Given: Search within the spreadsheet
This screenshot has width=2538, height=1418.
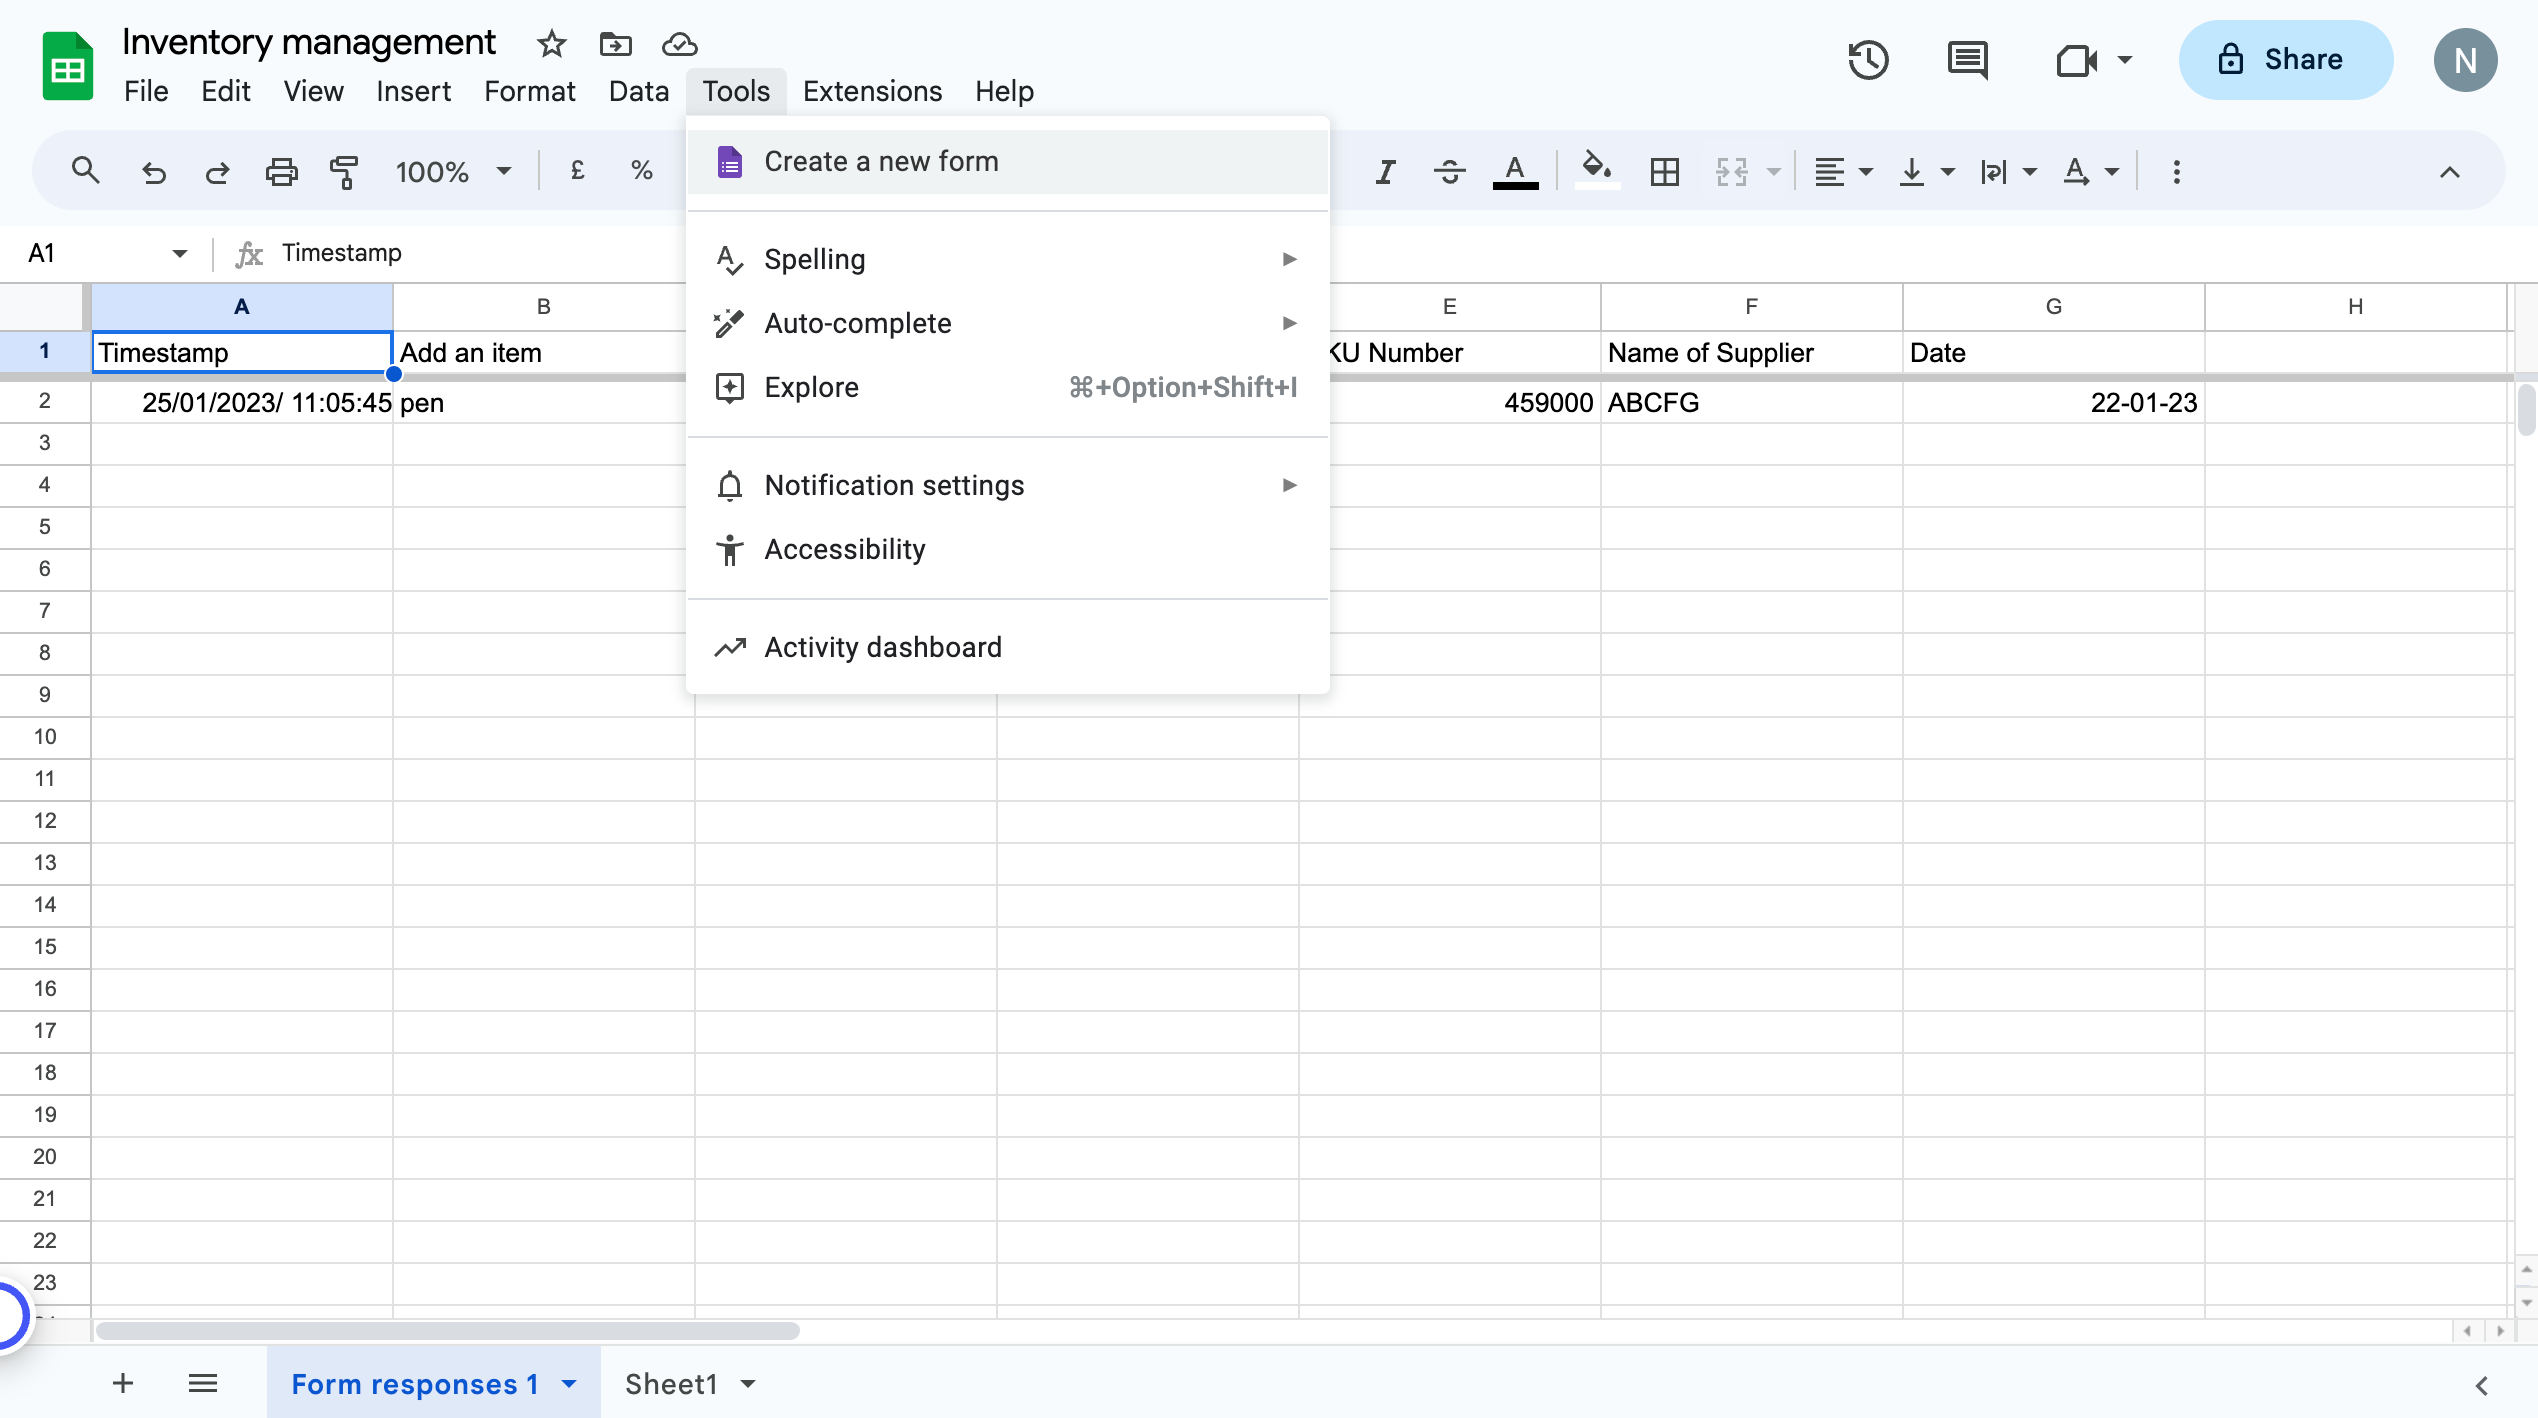Looking at the screenshot, I should tap(86, 170).
